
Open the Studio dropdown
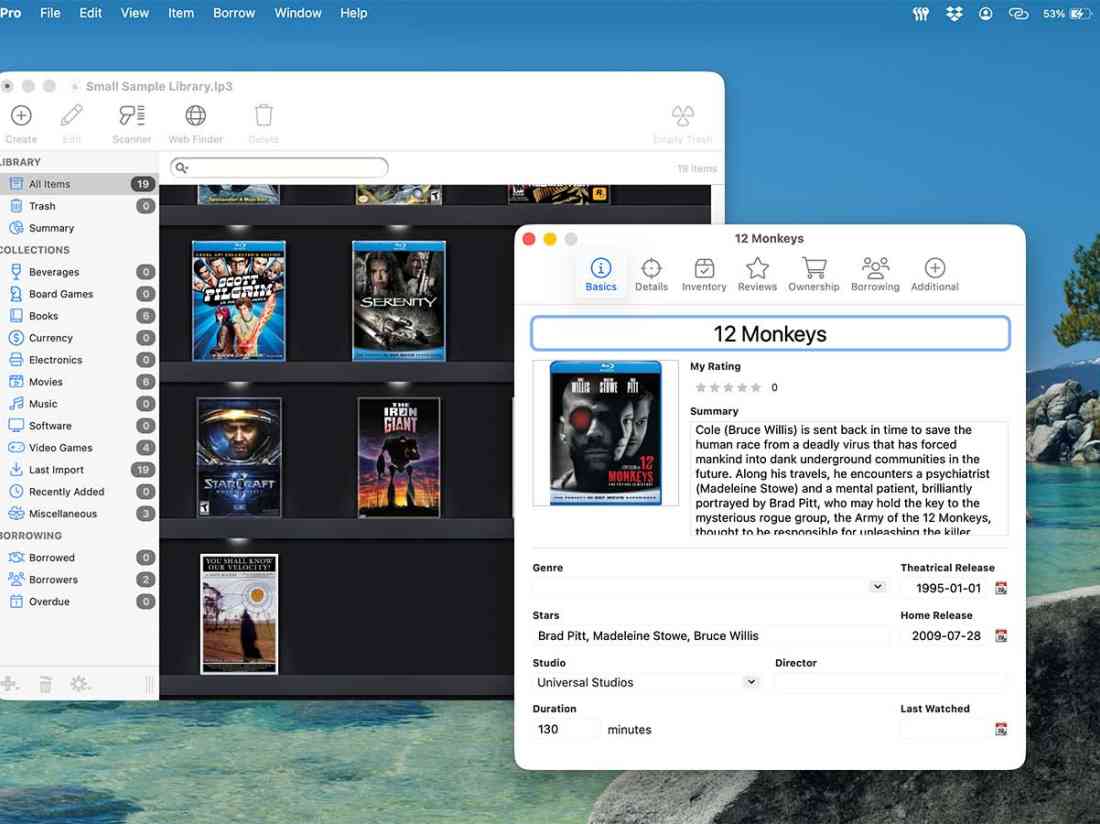pyautogui.click(x=749, y=682)
